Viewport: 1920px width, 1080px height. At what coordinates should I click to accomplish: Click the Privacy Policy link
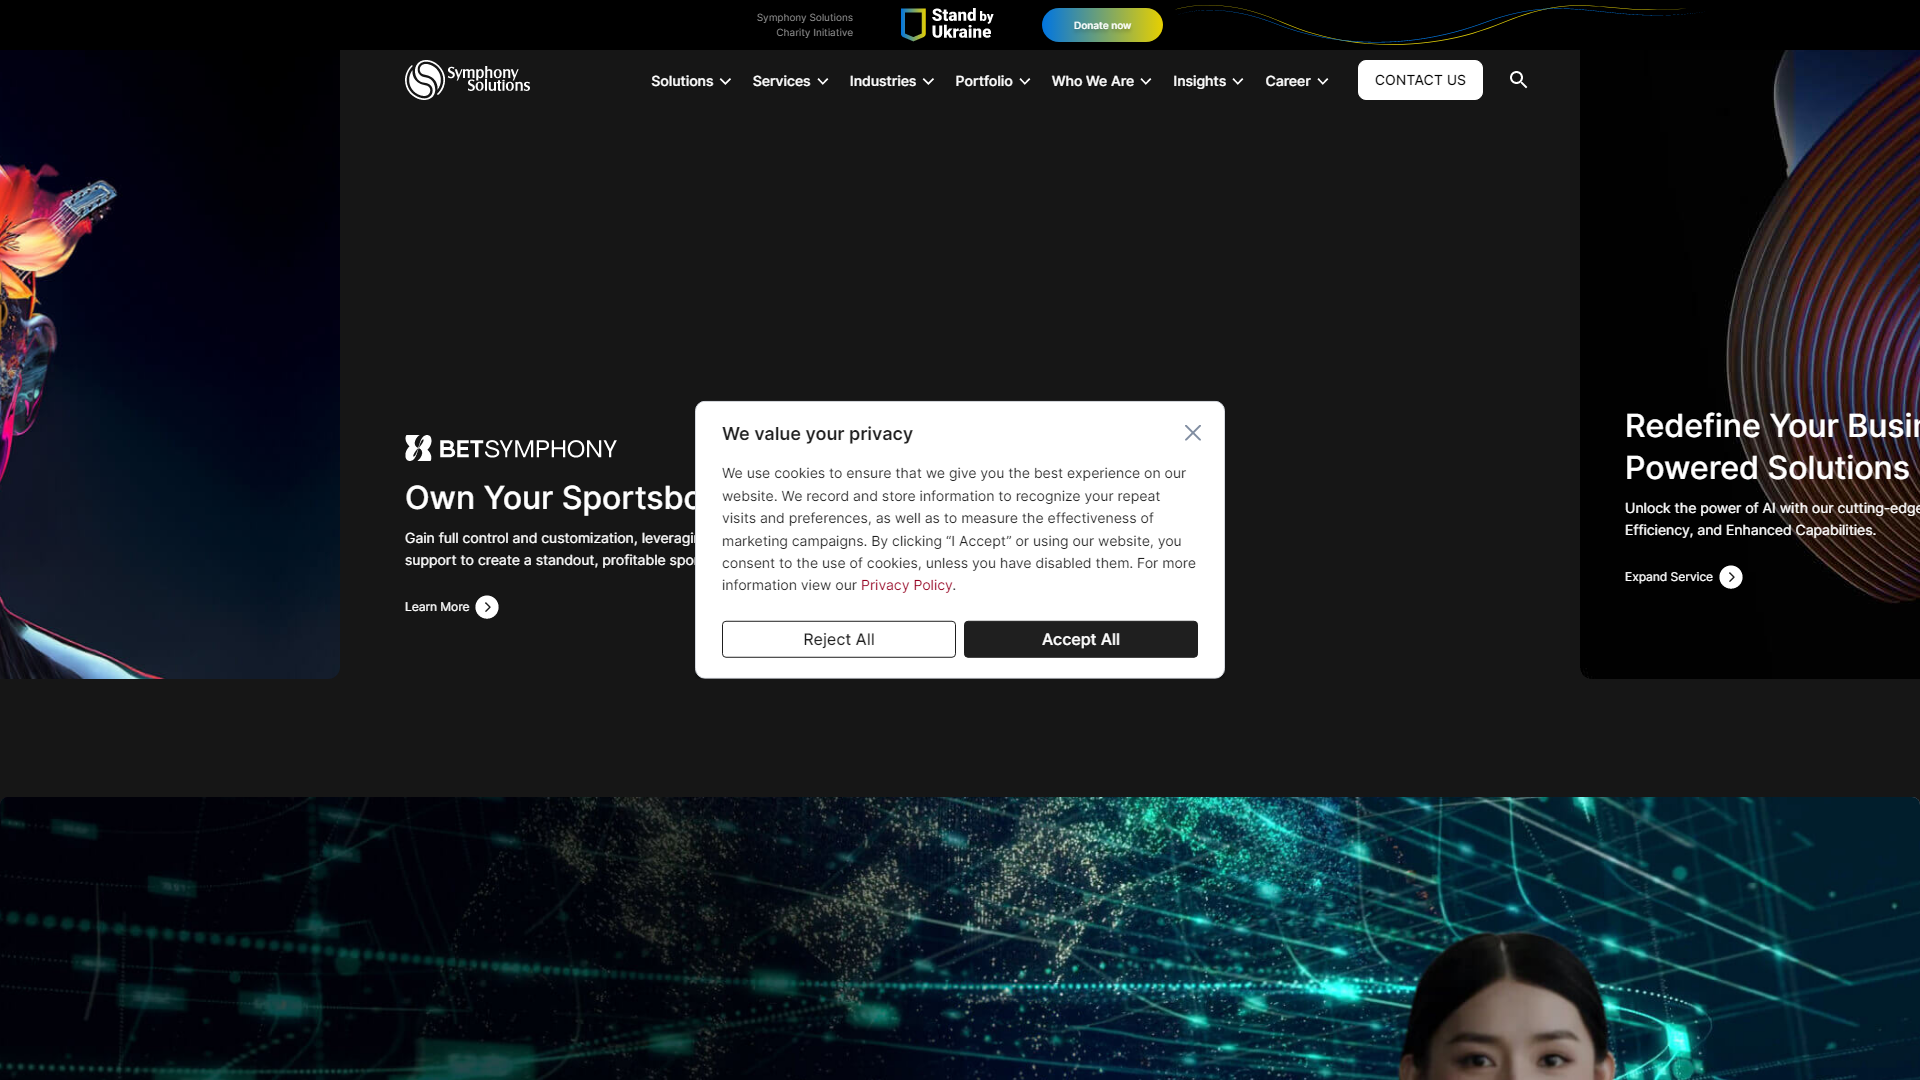pyautogui.click(x=907, y=584)
